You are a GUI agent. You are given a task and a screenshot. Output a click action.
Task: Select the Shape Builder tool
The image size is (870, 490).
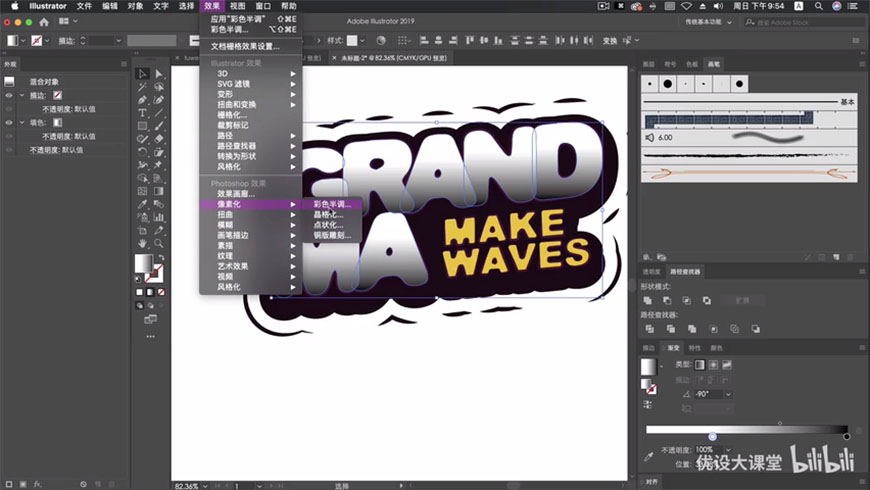pos(142,178)
